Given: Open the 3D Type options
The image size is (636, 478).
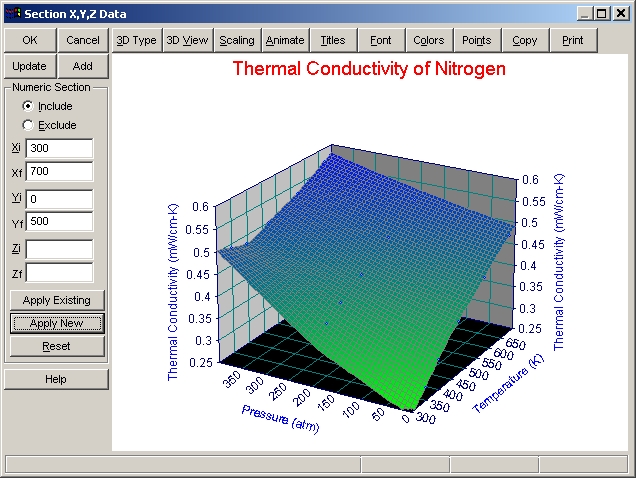Looking at the screenshot, I should (x=136, y=40).
